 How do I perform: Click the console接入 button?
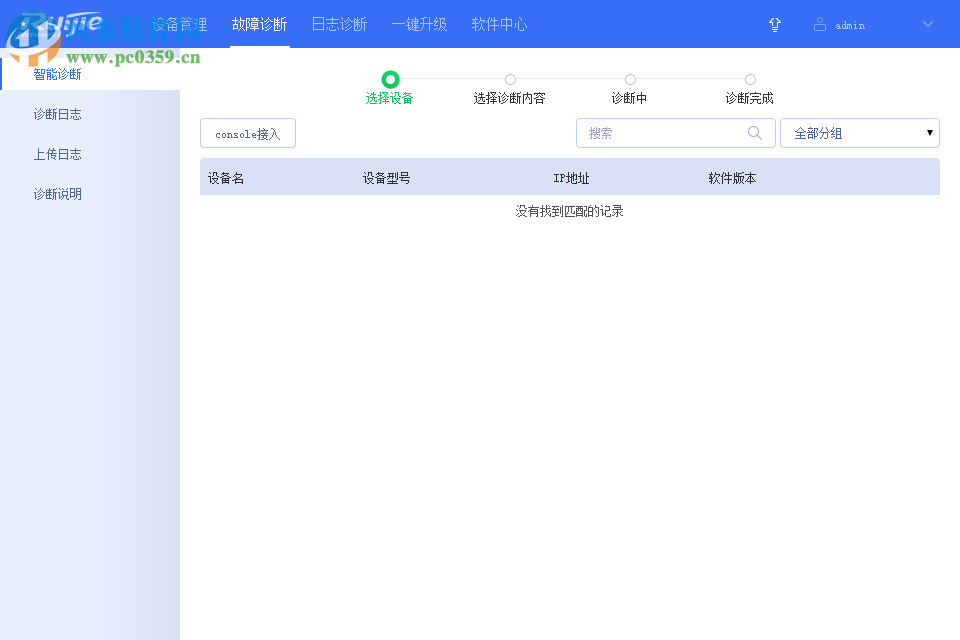click(247, 132)
